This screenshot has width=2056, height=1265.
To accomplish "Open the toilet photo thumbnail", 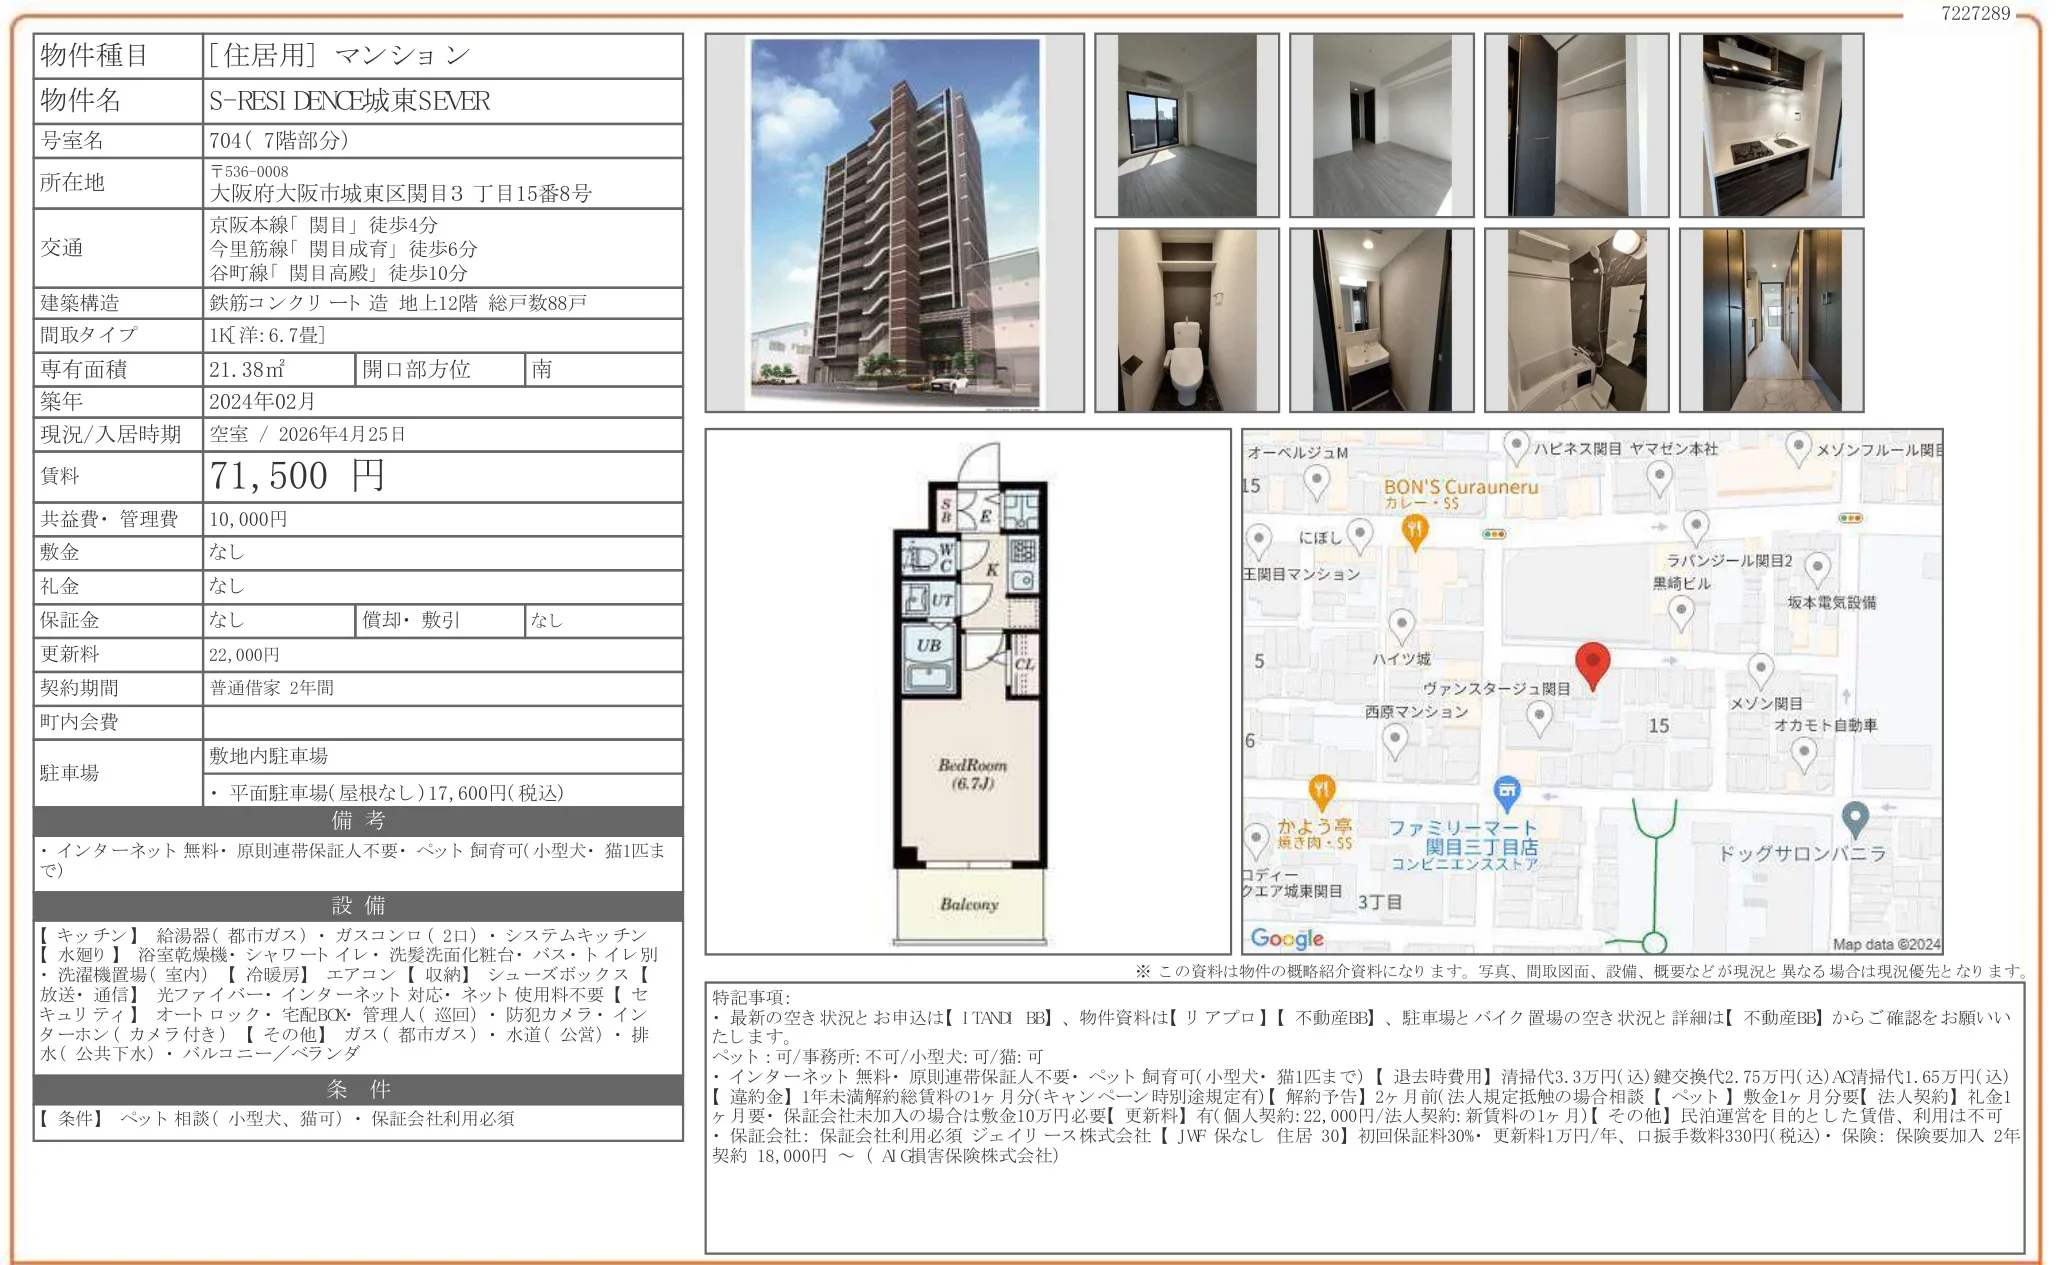I will (x=1188, y=322).
